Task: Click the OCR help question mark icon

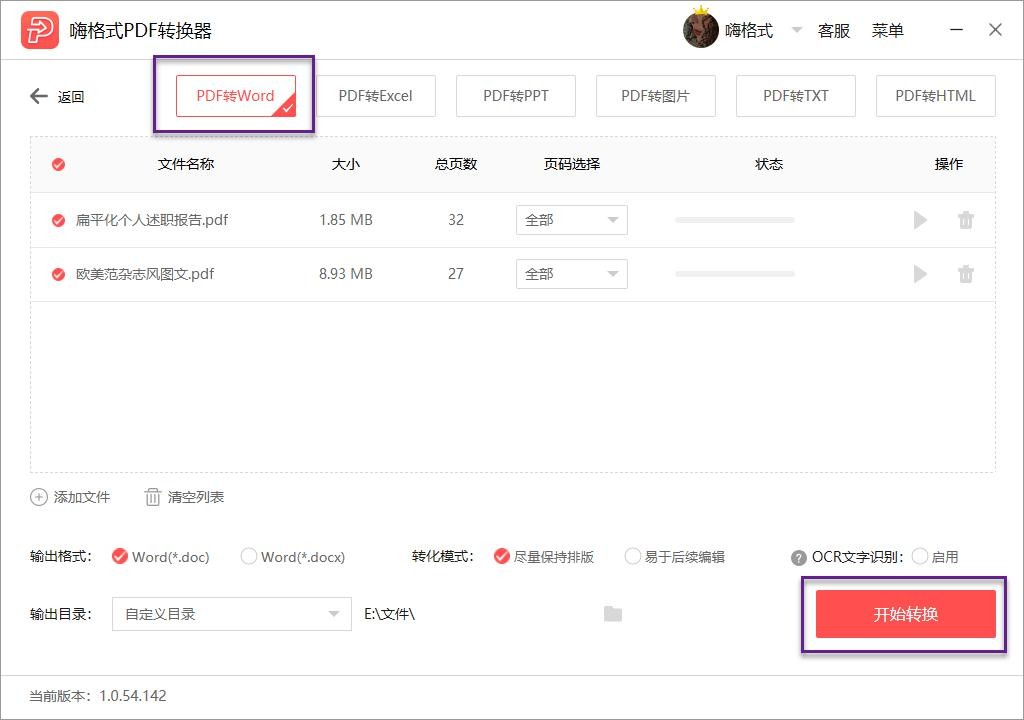Action: [x=798, y=558]
